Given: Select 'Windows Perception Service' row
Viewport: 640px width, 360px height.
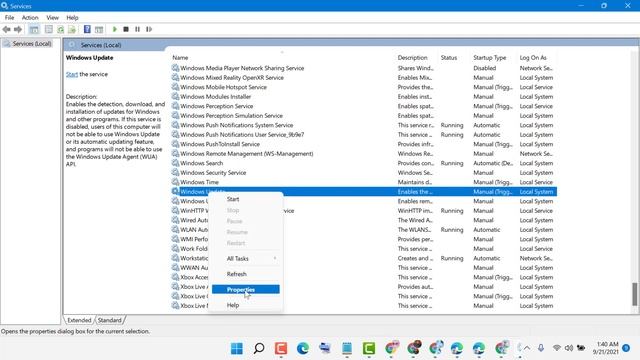Looking at the screenshot, I should pos(363,106).
